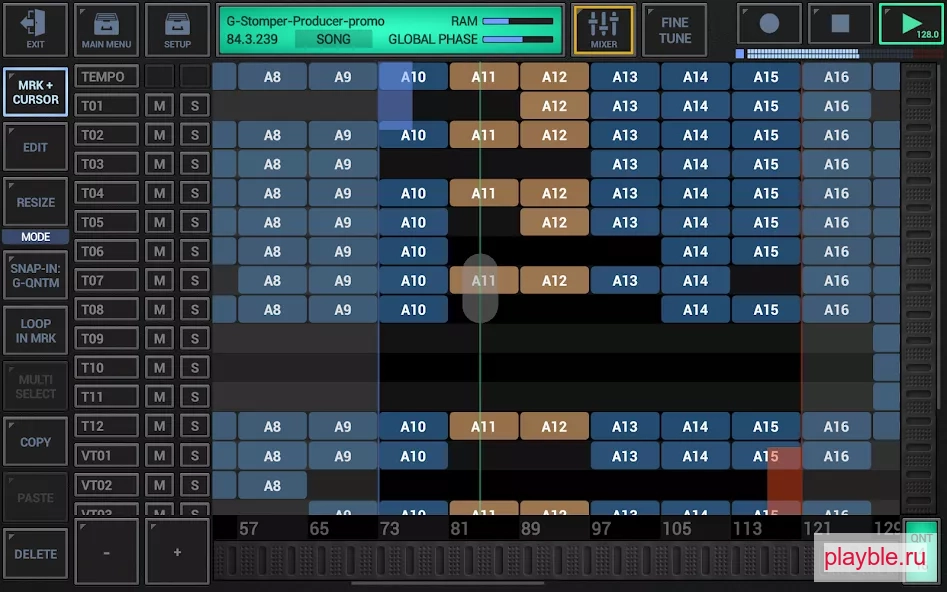Open the MAIN MENU drawer icon
Viewport: 947px width, 592px height.
click(x=106, y=30)
